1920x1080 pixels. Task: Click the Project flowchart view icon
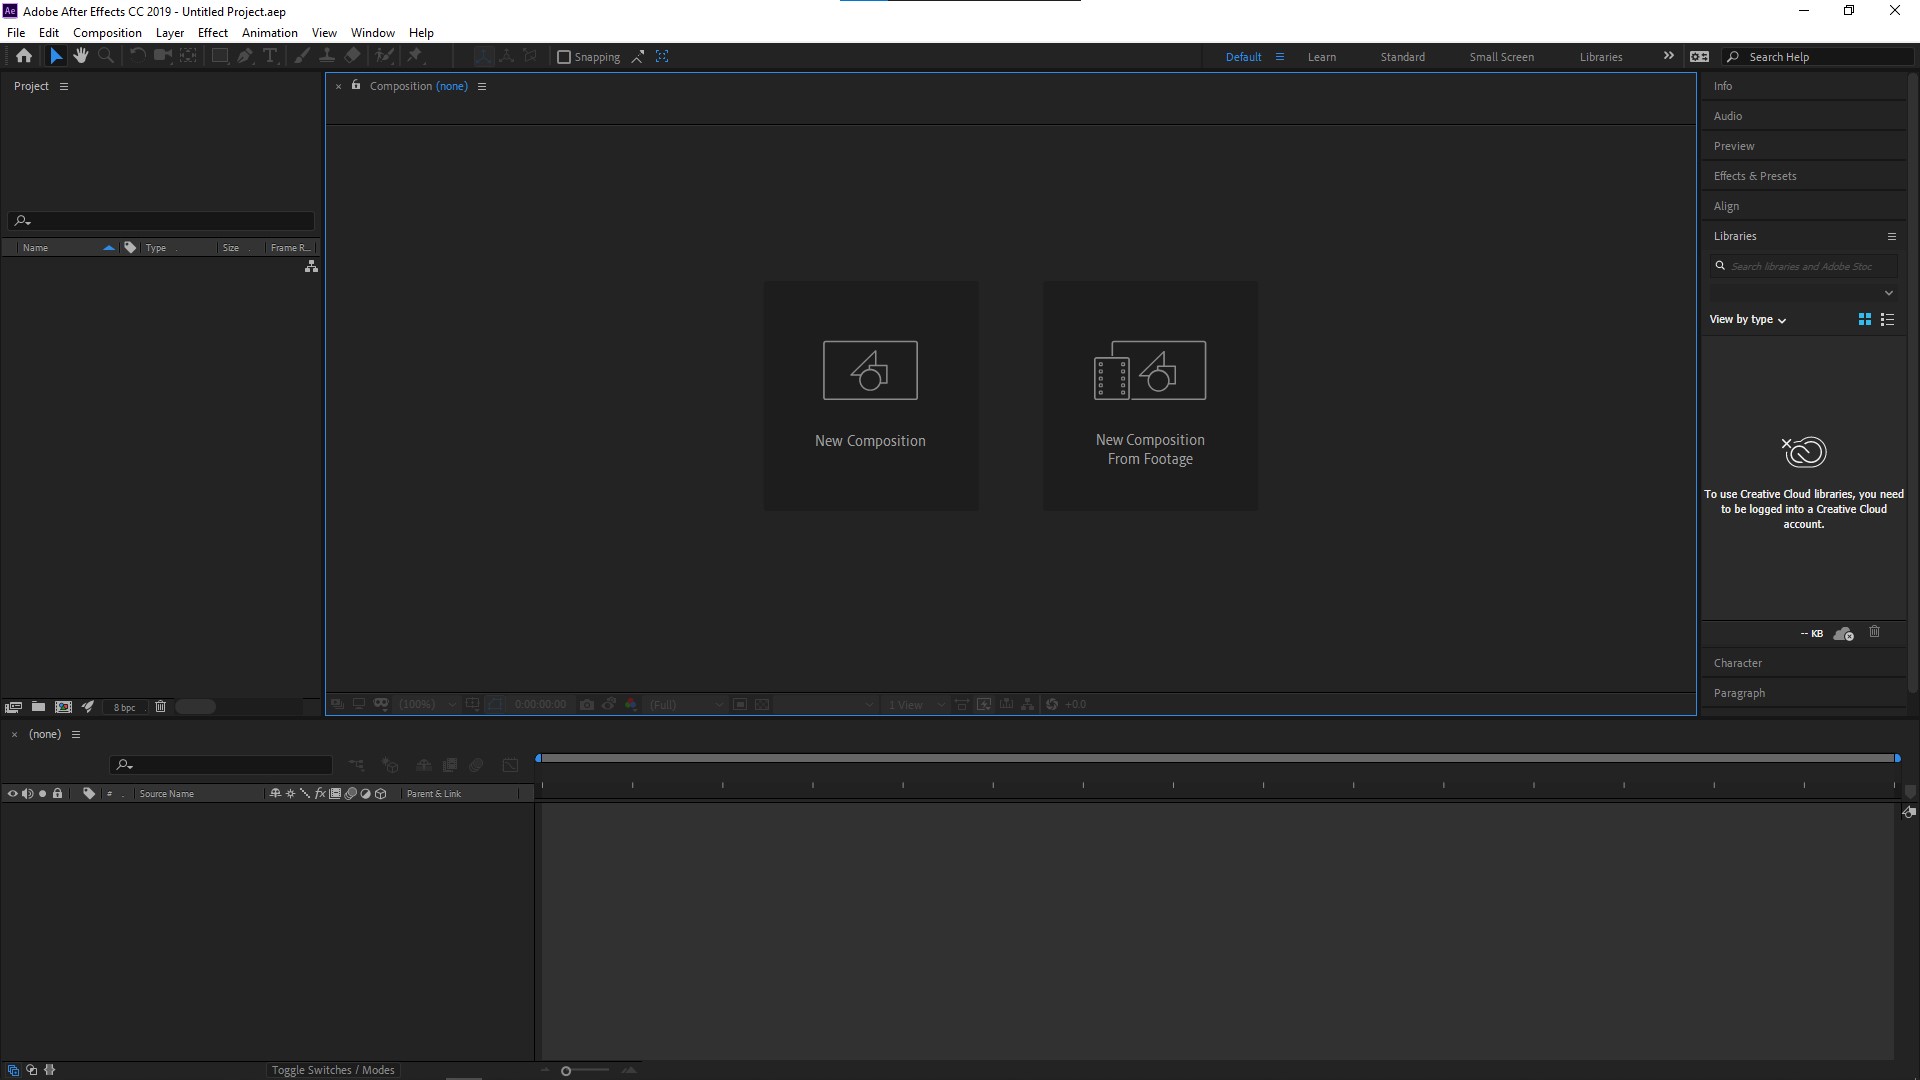[311, 267]
